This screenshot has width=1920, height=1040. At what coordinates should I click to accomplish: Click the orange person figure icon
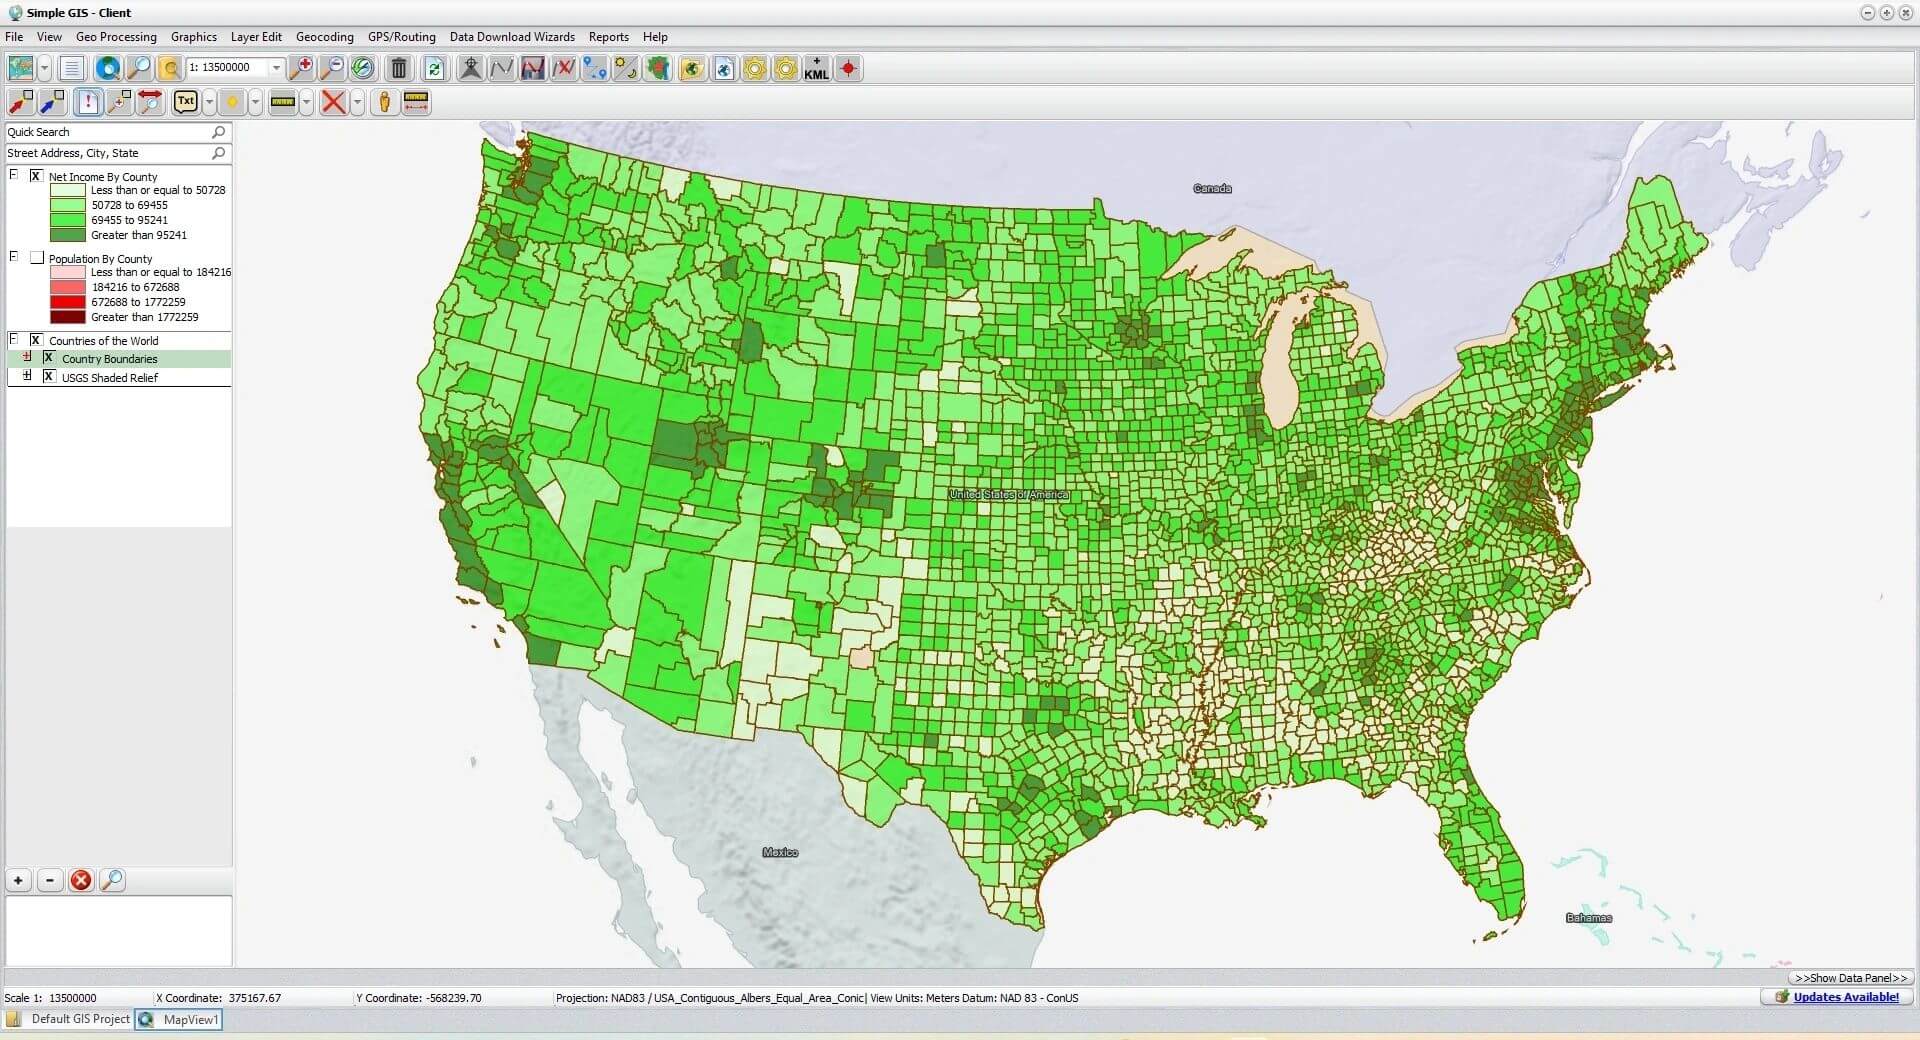(x=384, y=101)
